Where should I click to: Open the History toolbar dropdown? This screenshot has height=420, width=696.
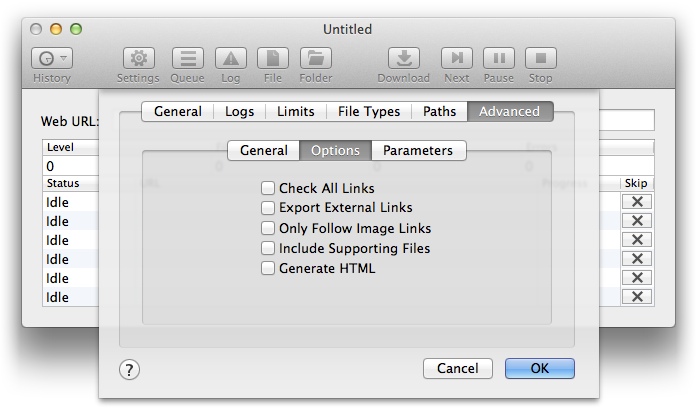point(51,59)
